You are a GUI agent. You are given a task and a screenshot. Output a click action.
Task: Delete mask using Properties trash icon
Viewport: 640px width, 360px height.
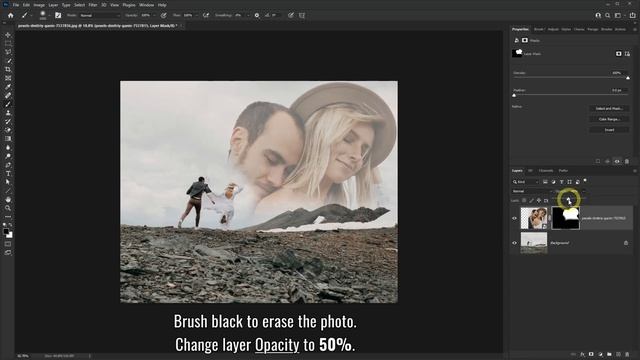pos(627,162)
